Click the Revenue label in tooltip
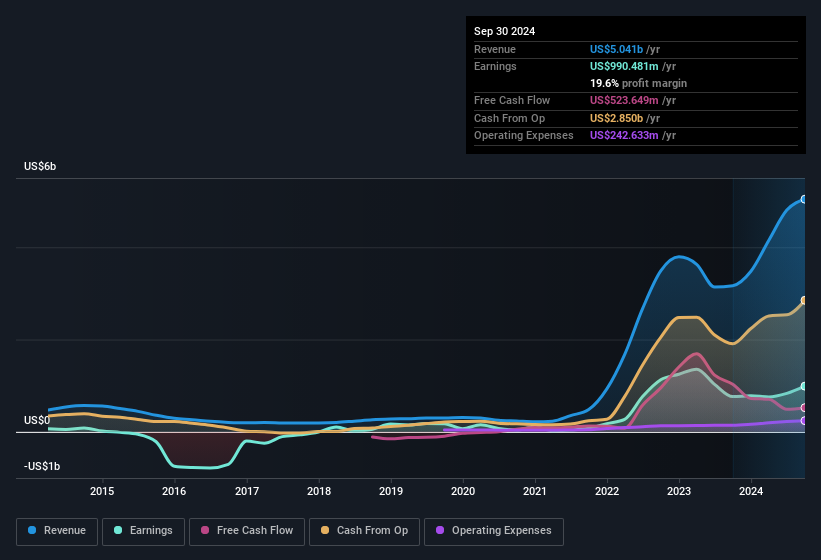821x560 pixels. point(495,49)
